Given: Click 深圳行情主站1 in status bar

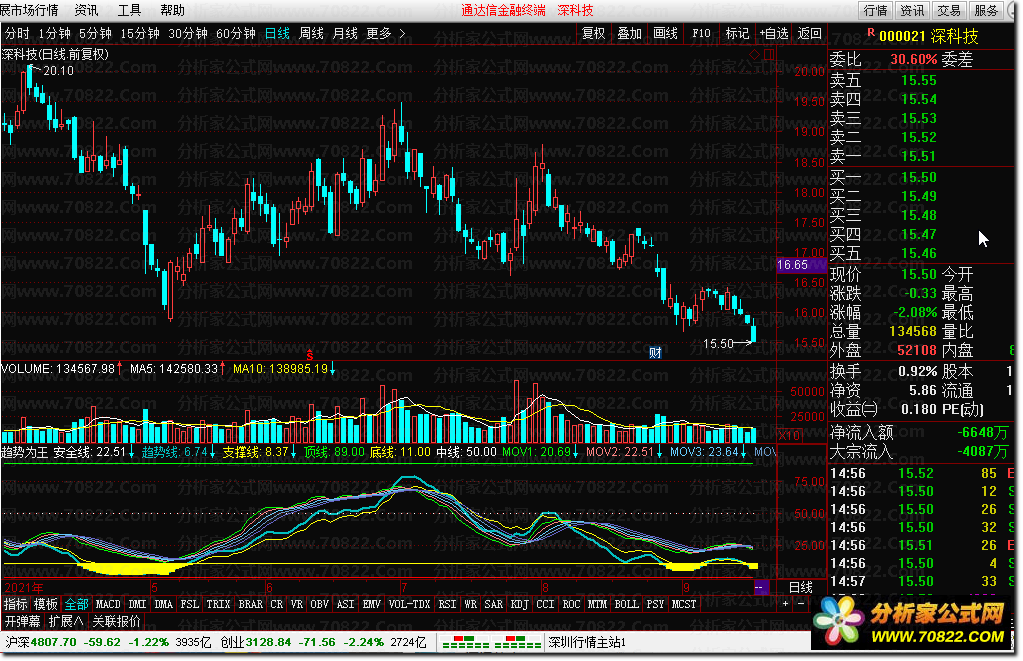Looking at the screenshot, I should pos(587,642).
